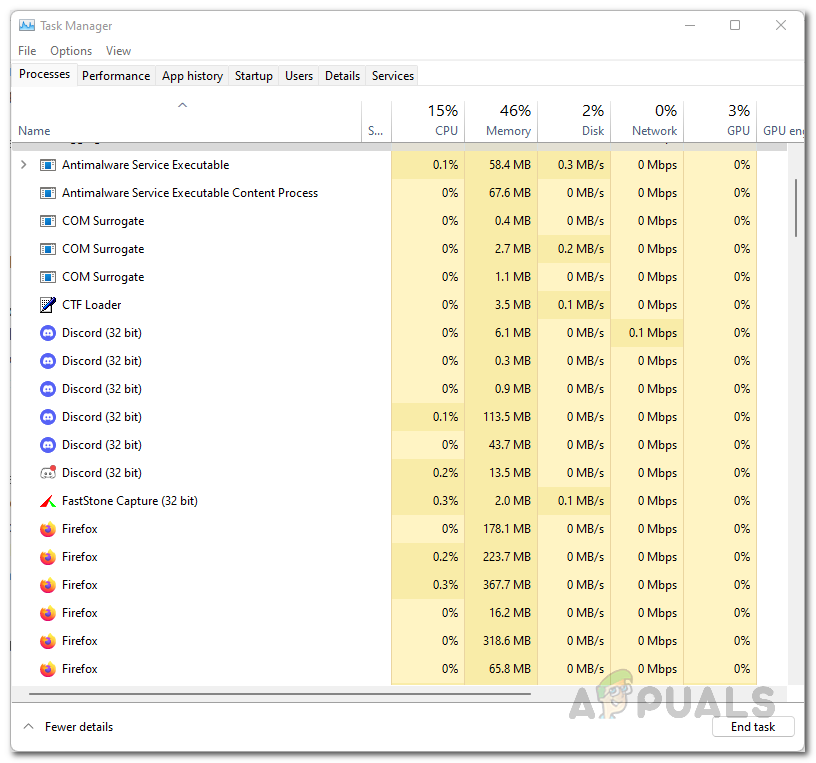
Task: Click Firefox icon in the 65.8 MB row
Action: [47, 669]
